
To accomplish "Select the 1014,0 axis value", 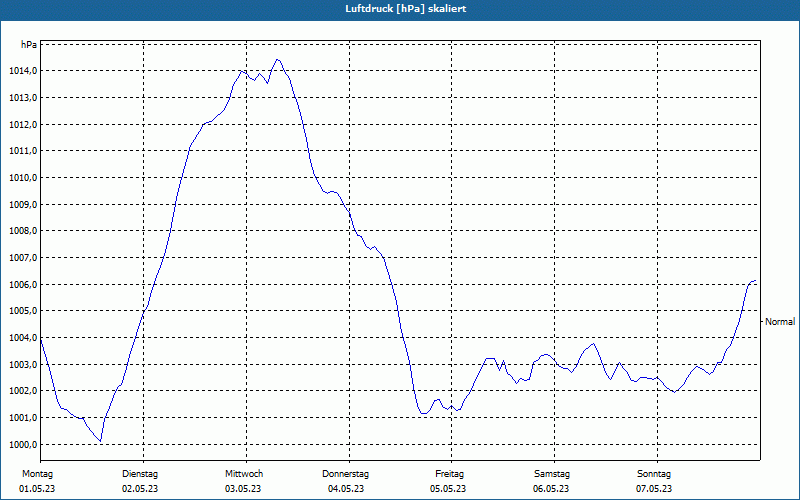I will 23,71.
